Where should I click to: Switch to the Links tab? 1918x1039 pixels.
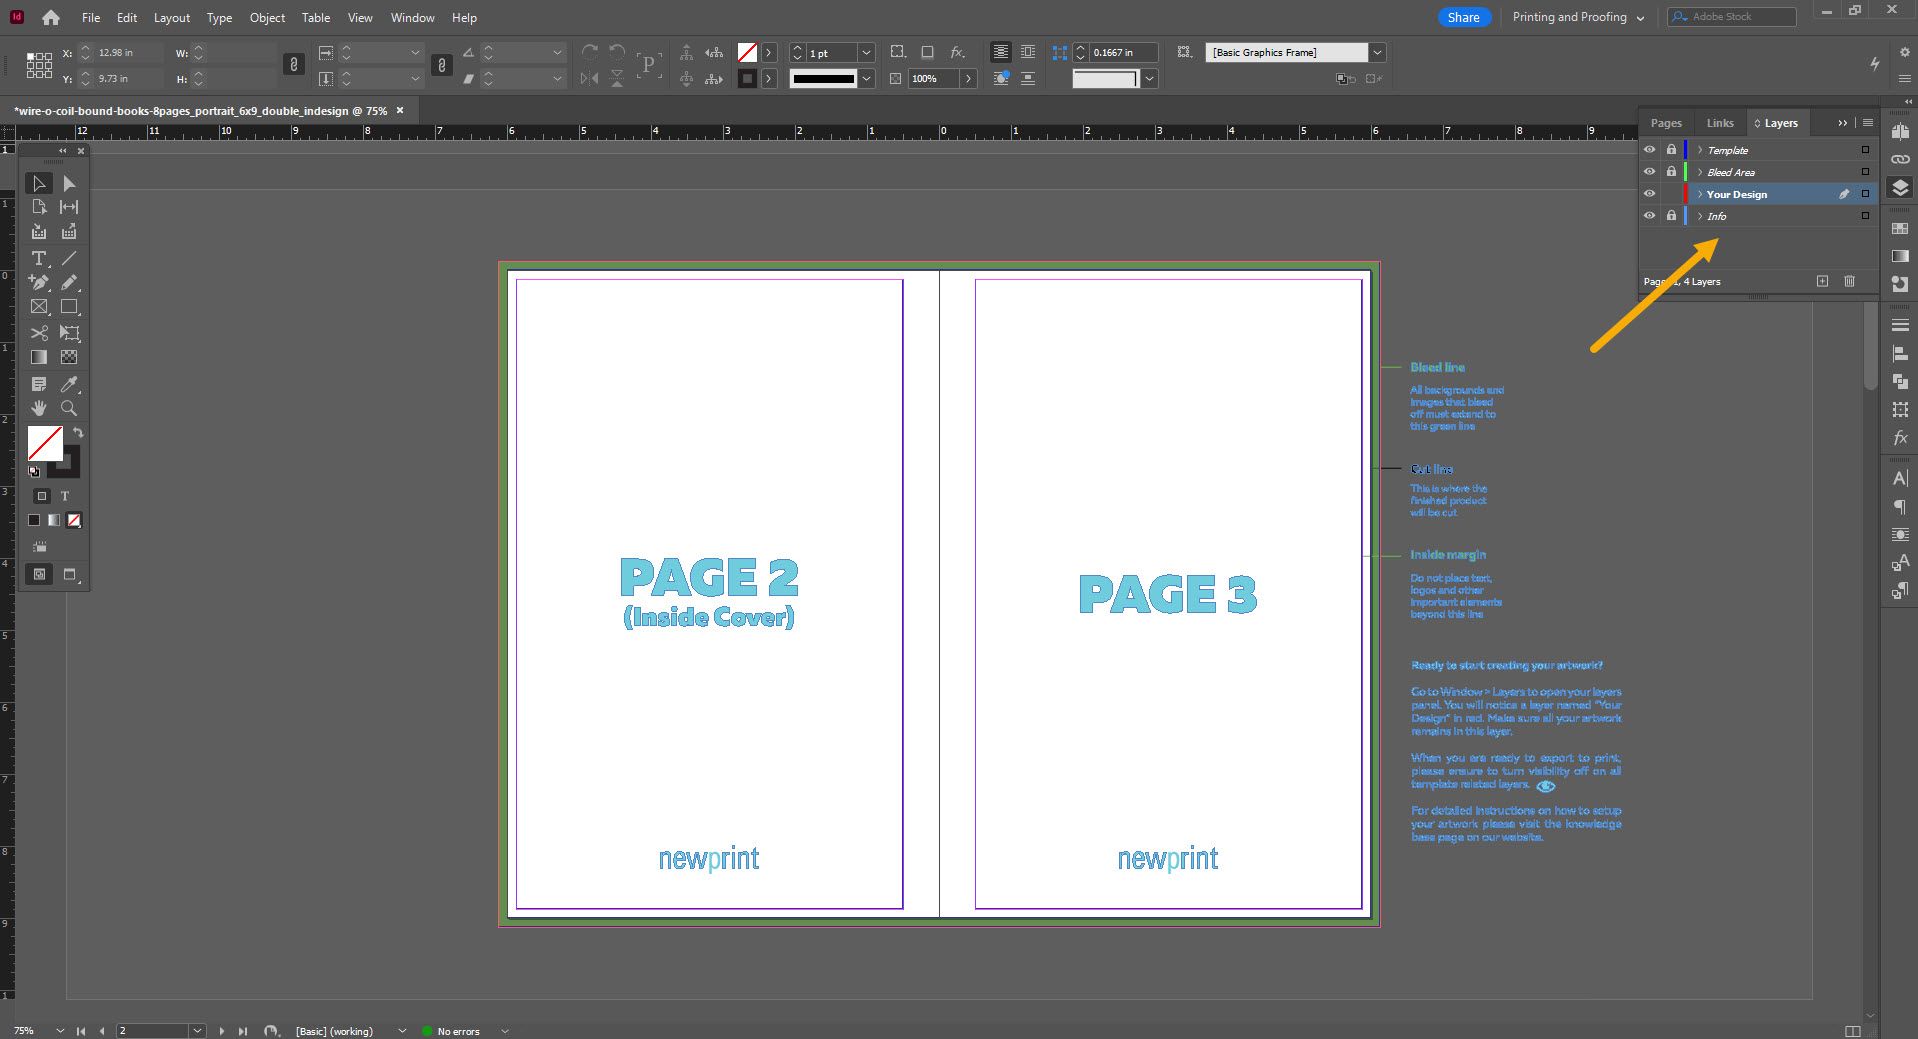click(1719, 122)
